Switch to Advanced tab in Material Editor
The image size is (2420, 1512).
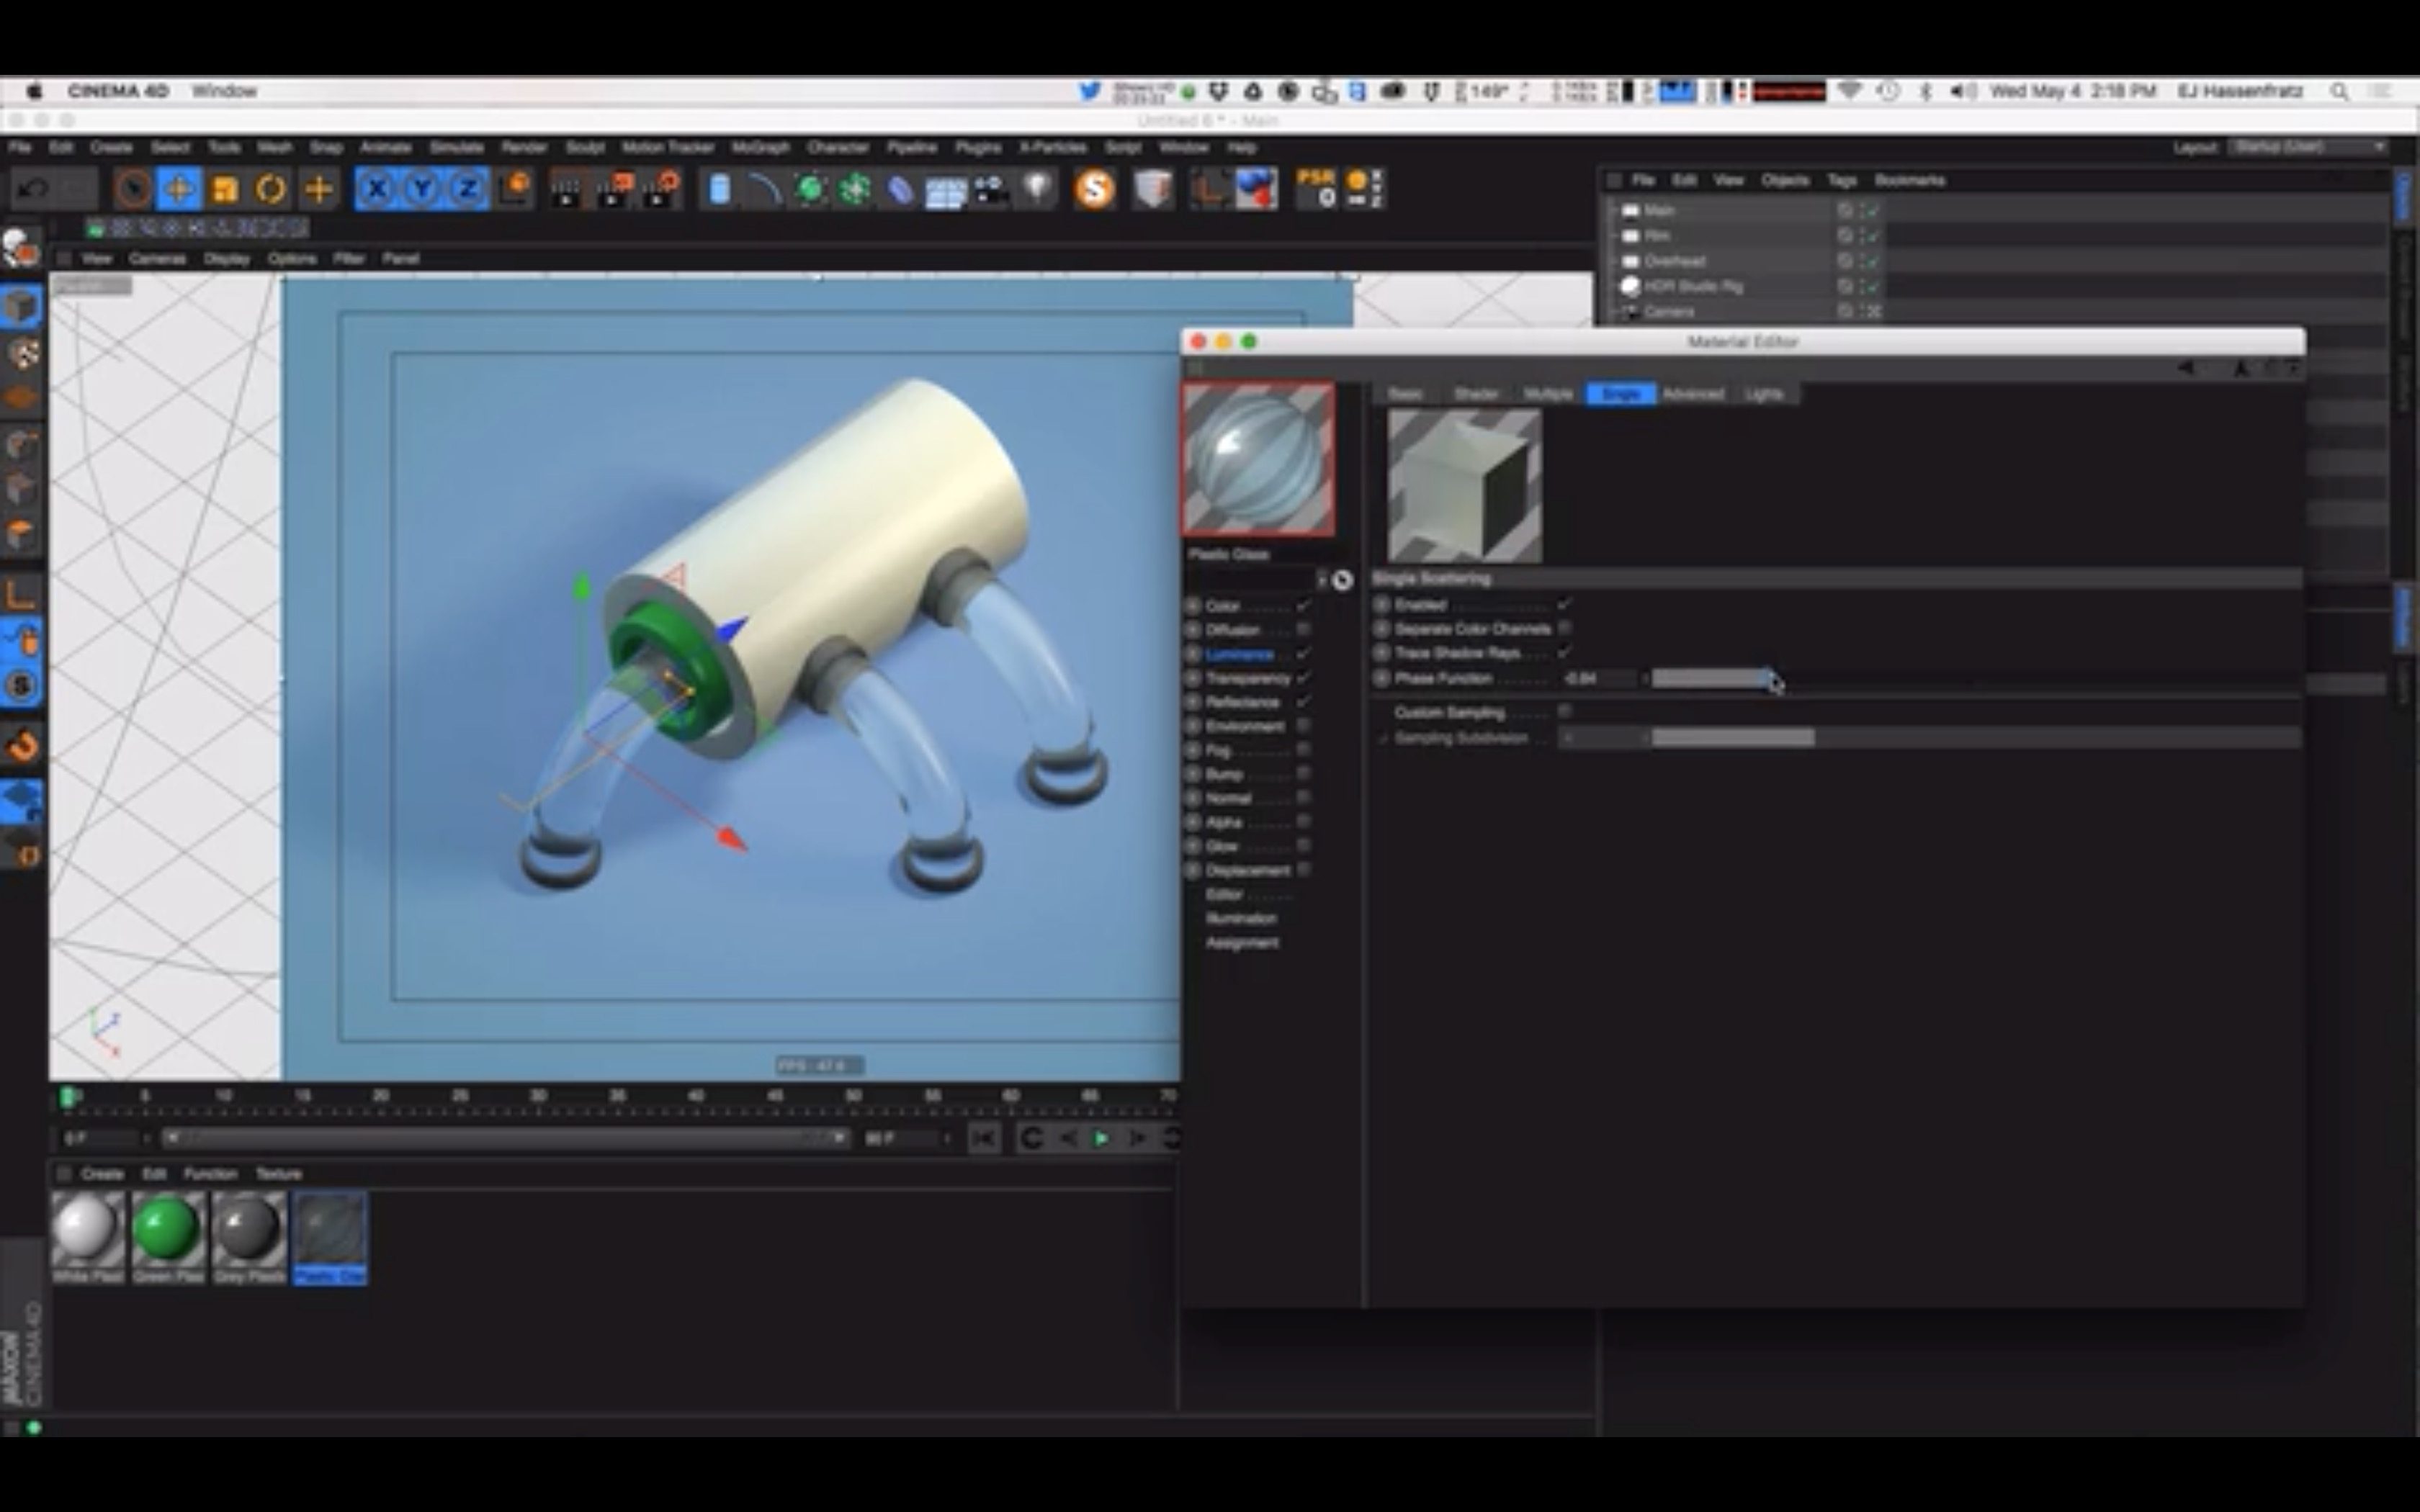1693,394
